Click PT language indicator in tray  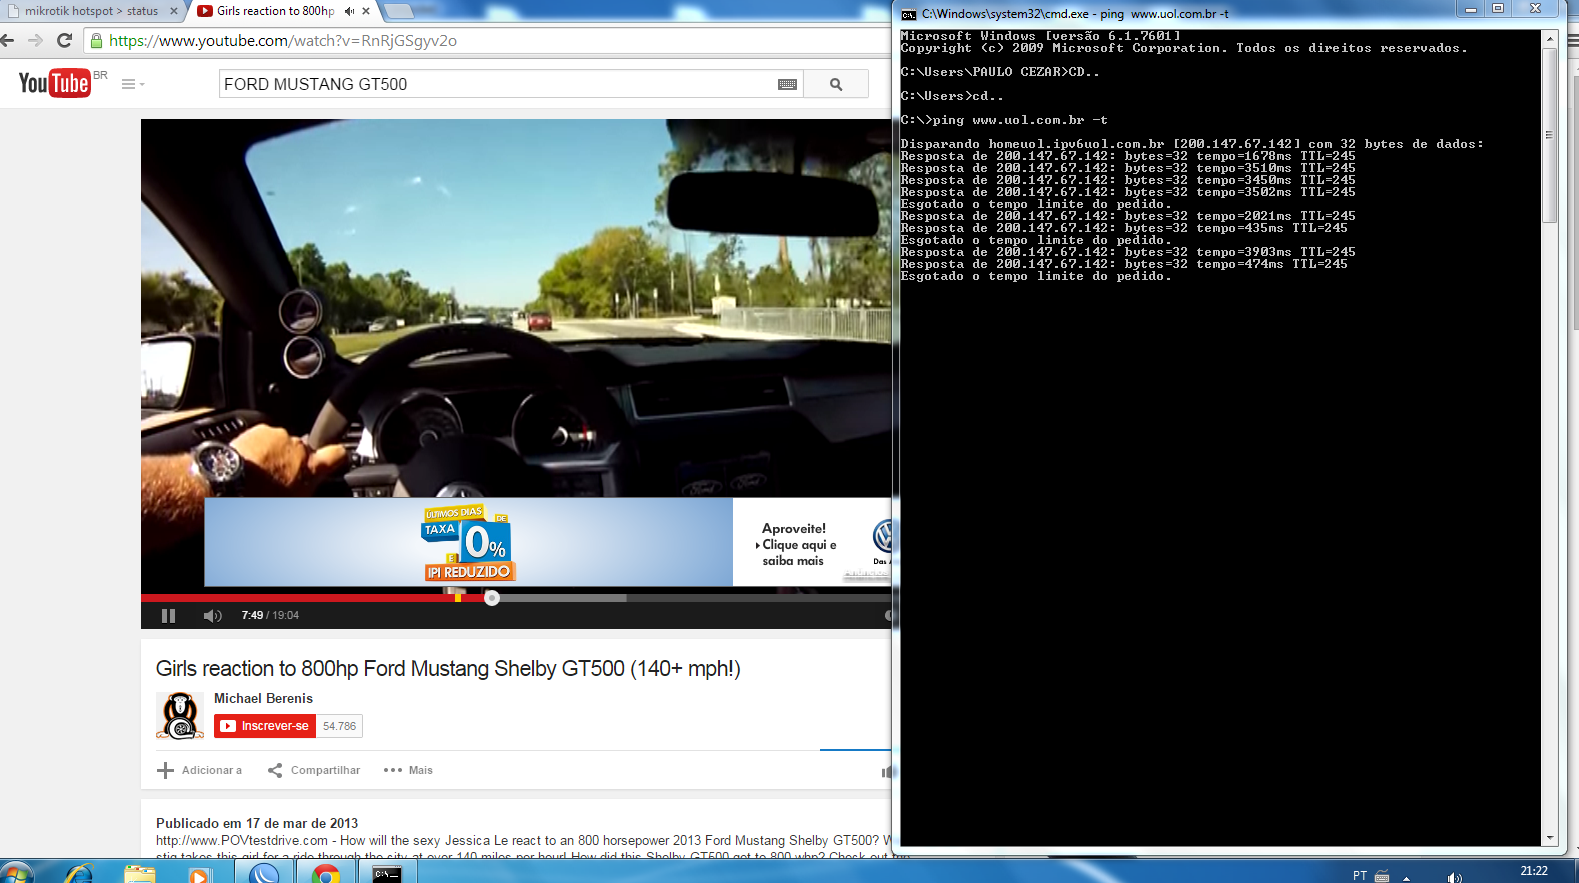1360,875
